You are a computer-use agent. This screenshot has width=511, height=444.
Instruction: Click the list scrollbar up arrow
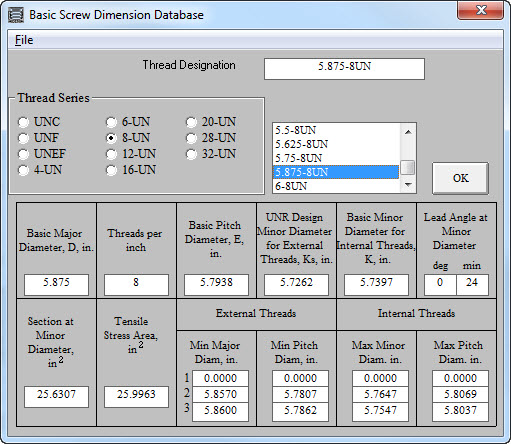click(x=408, y=132)
